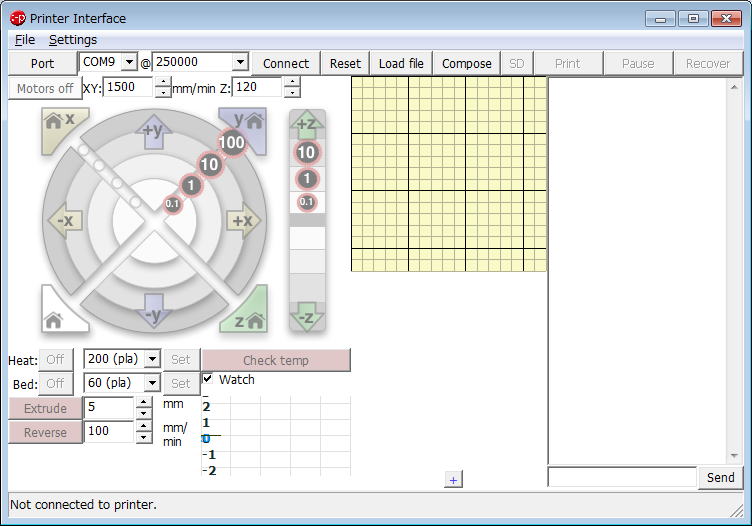Click the Extrude button
752x526 pixels.
46,408
